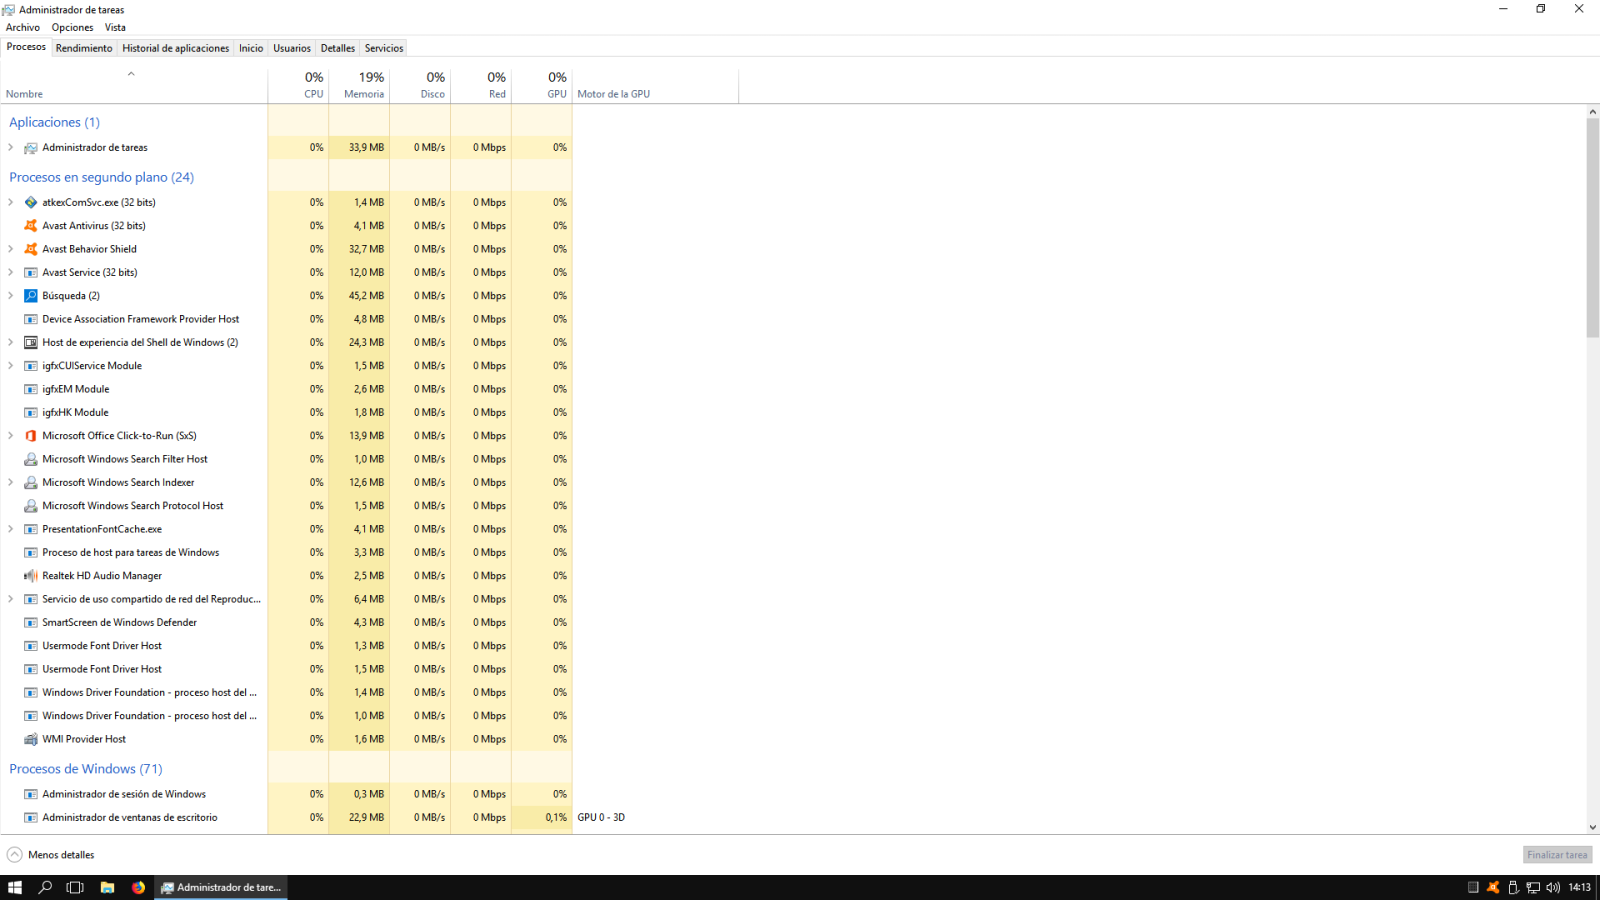Click the Avast Behavior Shield icon

31,249
